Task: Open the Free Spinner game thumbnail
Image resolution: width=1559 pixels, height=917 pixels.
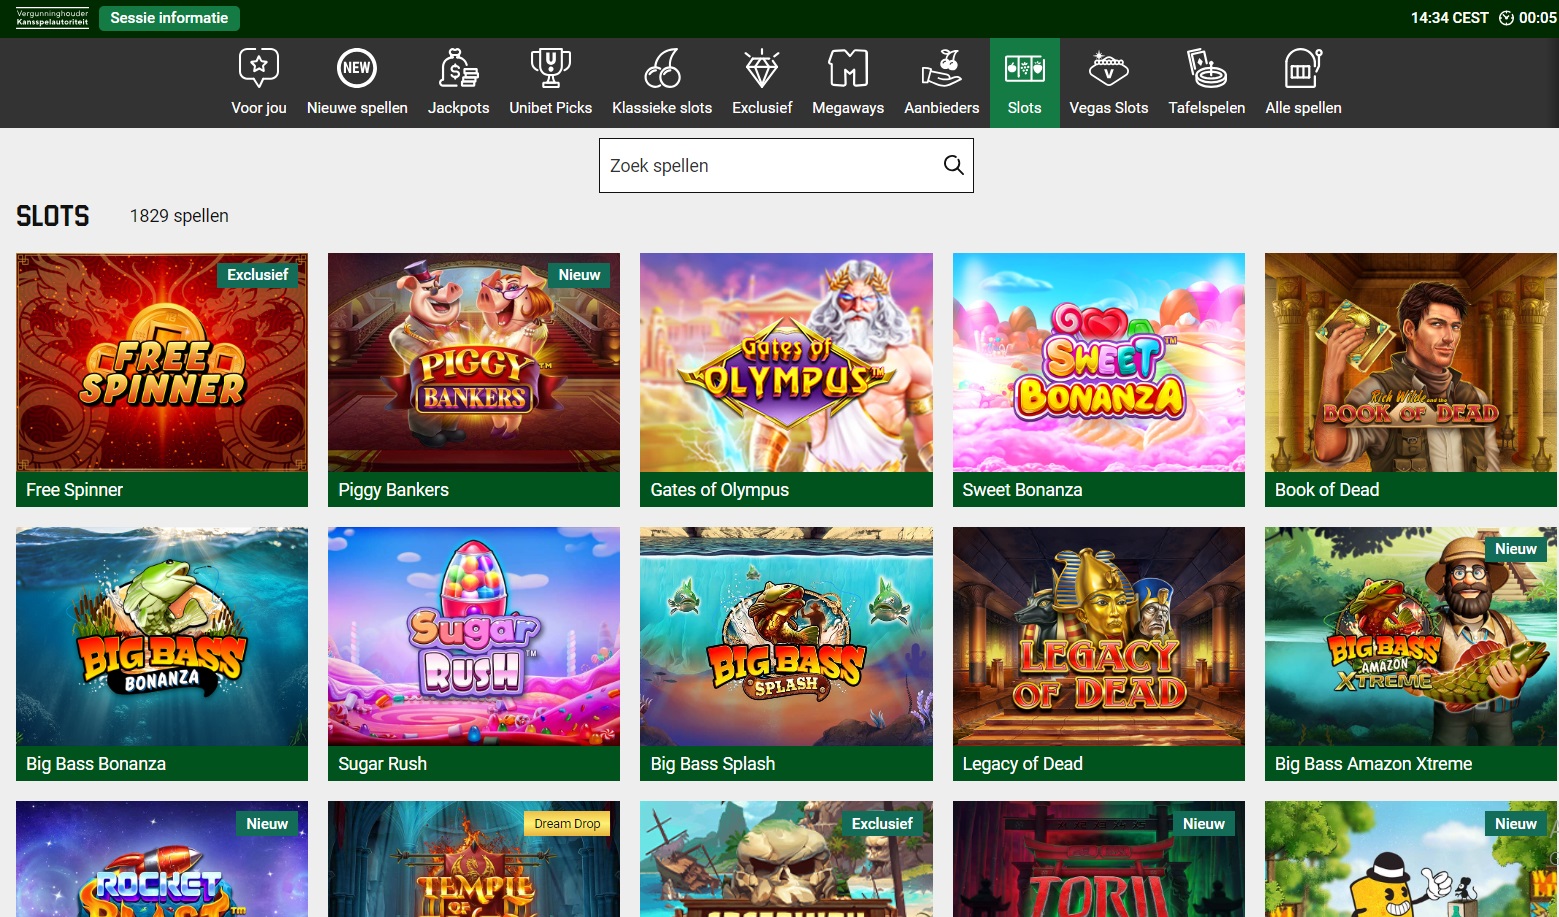Action: 162,362
